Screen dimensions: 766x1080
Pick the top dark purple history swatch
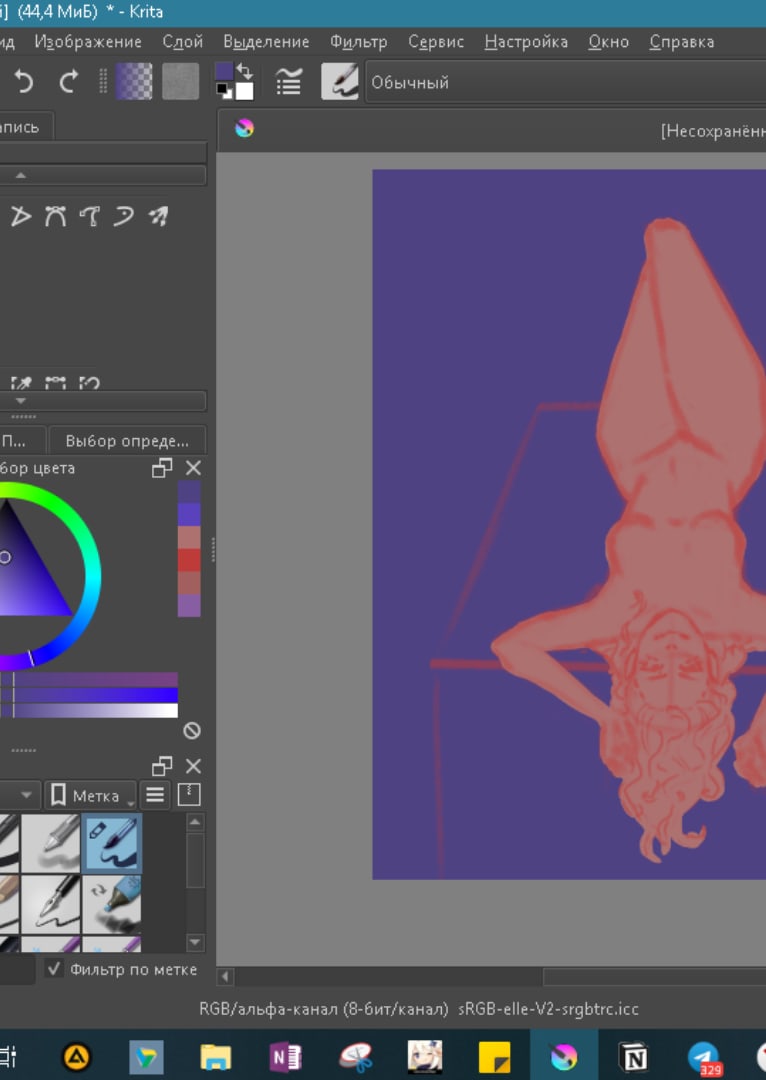pos(189,492)
